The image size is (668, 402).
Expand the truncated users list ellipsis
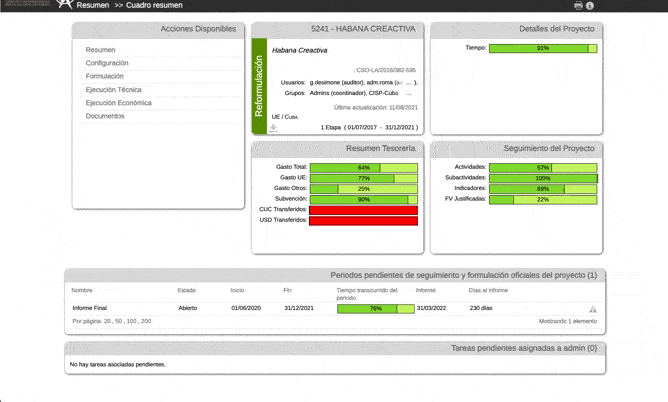coord(410,83)
